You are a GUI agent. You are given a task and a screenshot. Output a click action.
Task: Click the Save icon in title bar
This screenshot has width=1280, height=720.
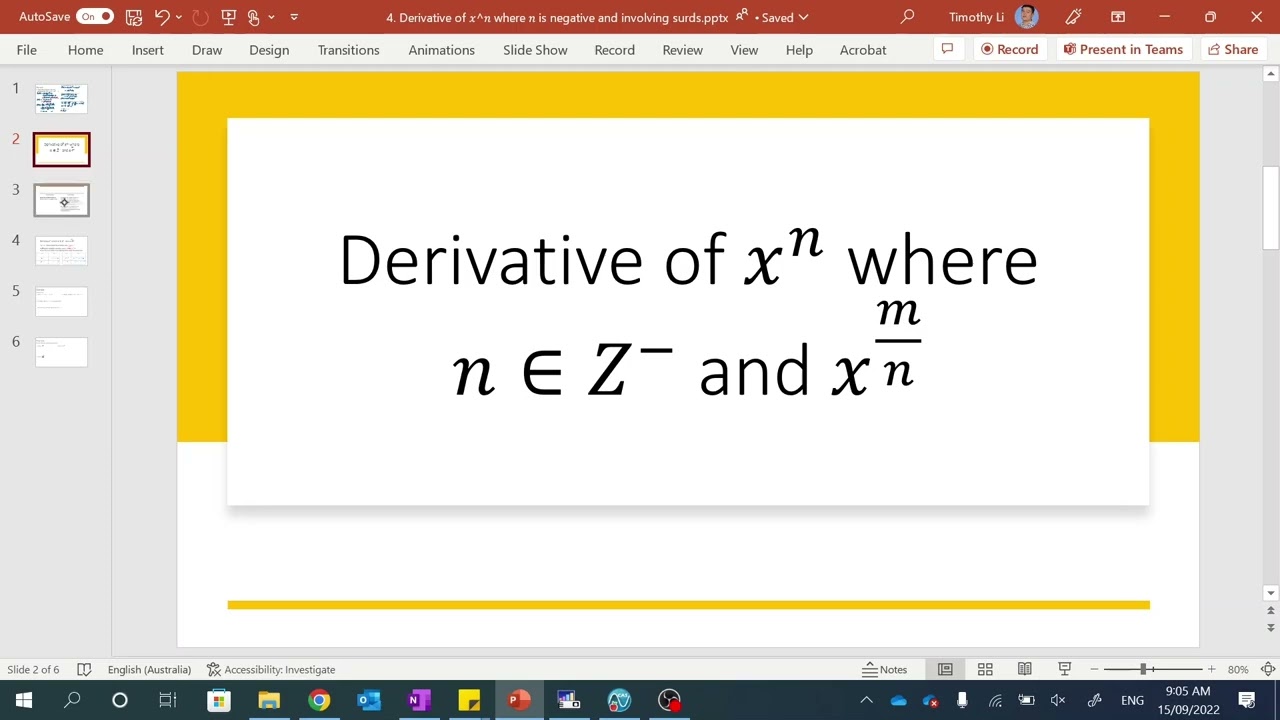tap(134, 17)
